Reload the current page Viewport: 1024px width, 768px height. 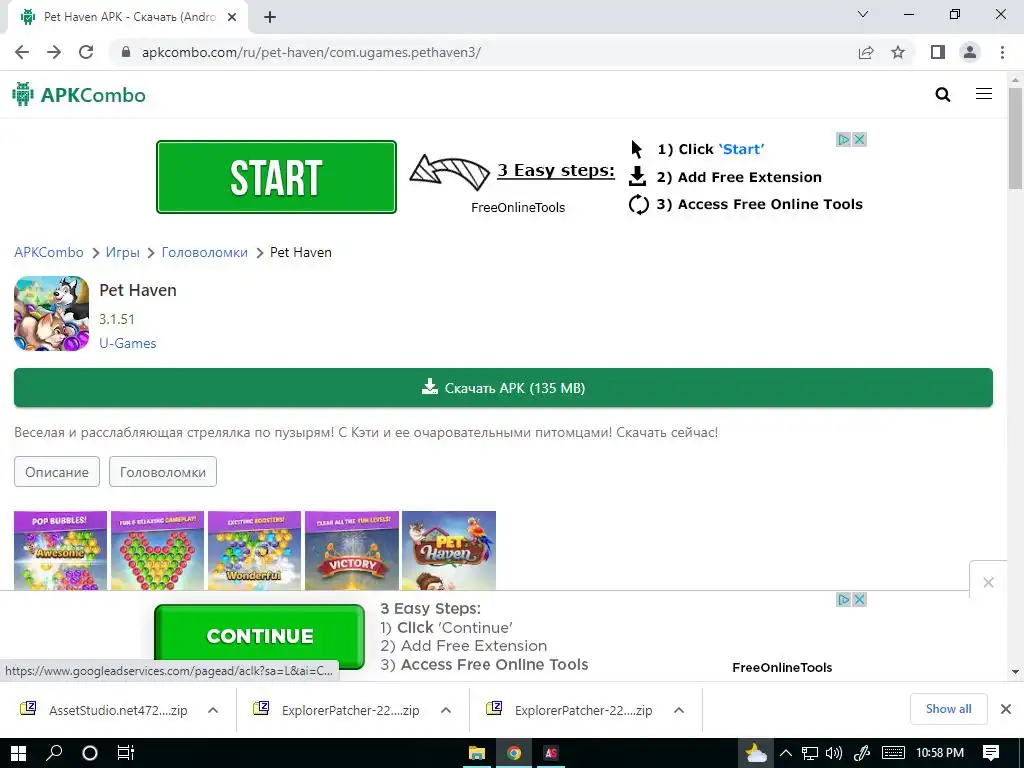point(86,52)
